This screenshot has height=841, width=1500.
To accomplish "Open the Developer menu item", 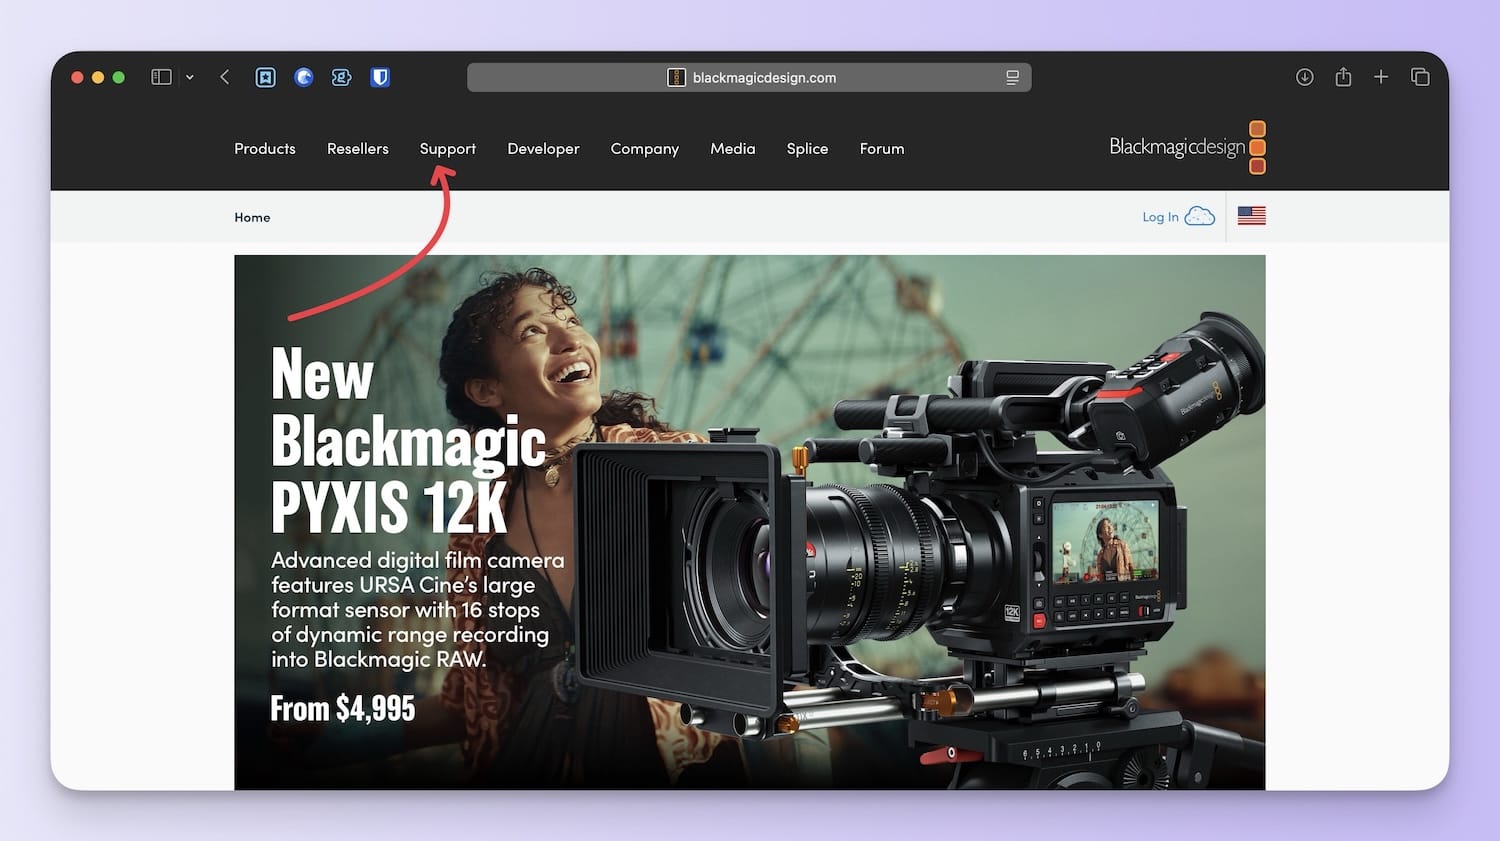I will coord(543,149).
